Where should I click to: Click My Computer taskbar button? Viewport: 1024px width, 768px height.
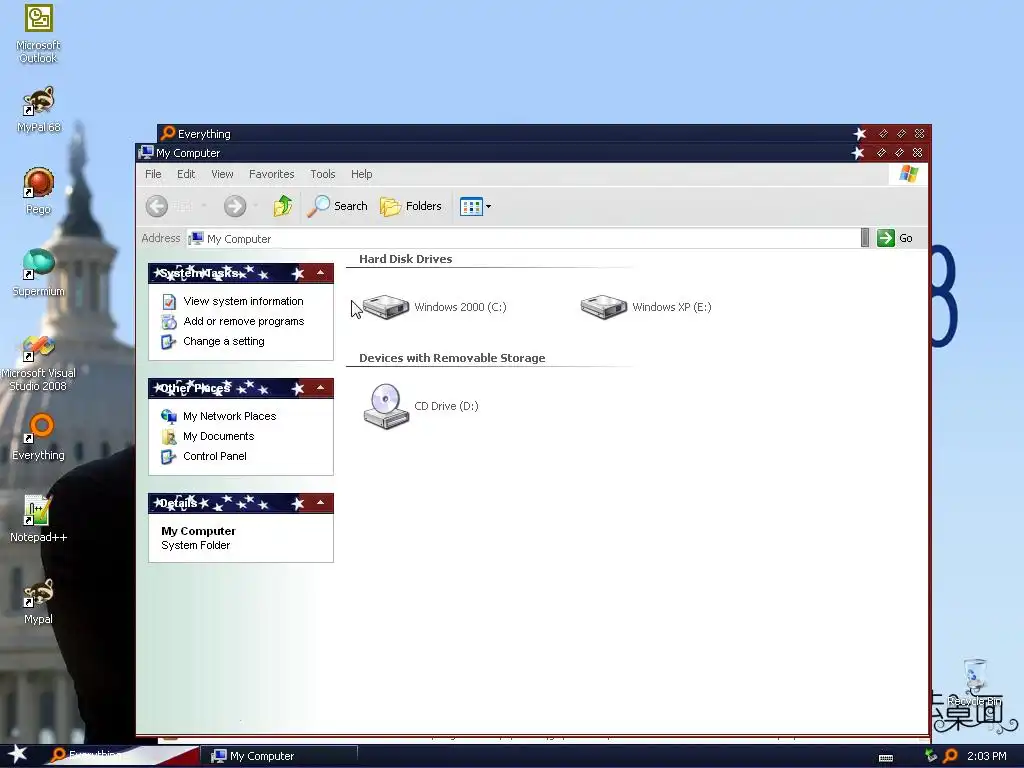coord(278,756)
